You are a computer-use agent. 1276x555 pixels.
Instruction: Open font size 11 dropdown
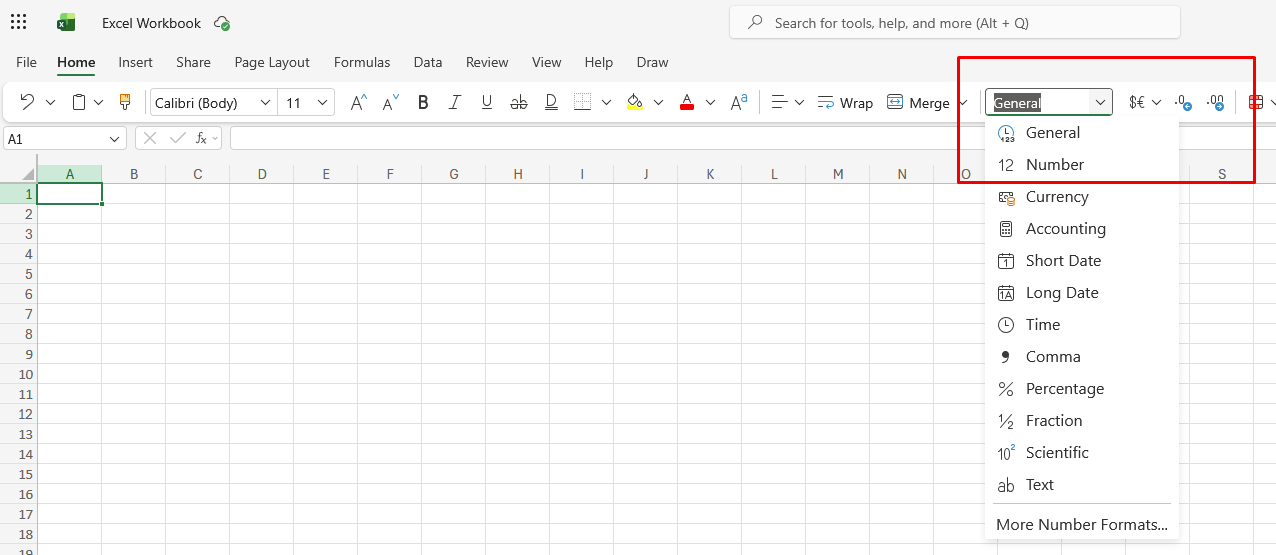pyautogui.click(x=322, y=102)
